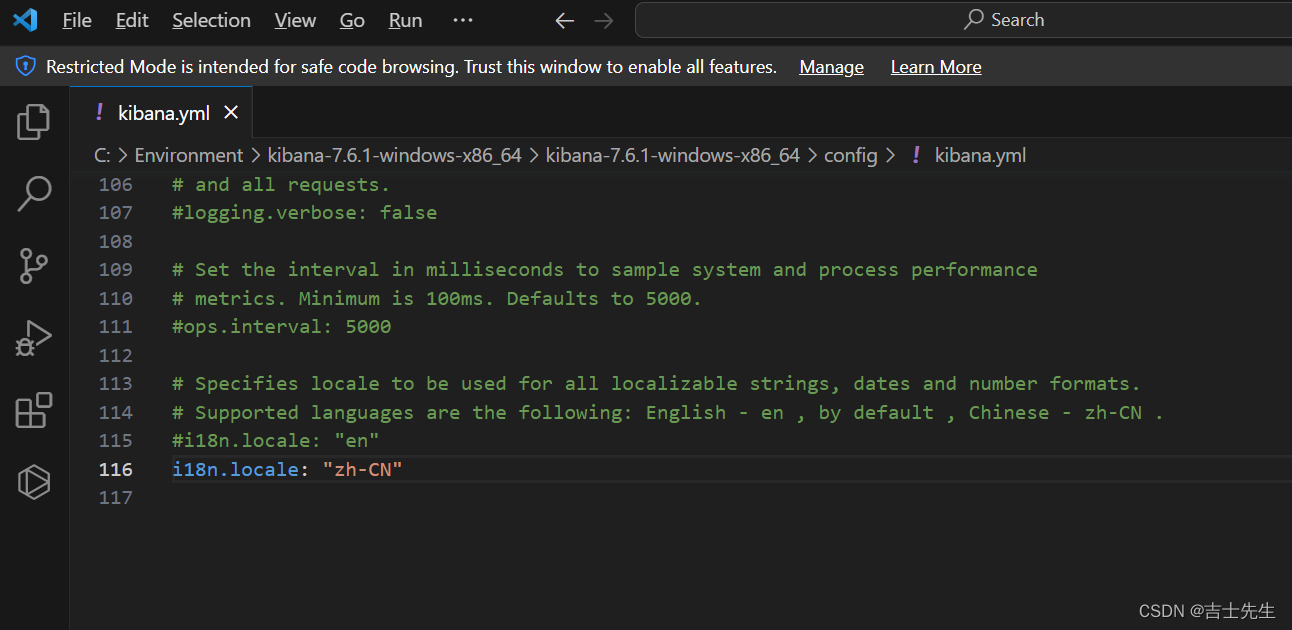Click line number 106 in gutter
Viewport: 1292px width, 630px height.
[116, 184]
